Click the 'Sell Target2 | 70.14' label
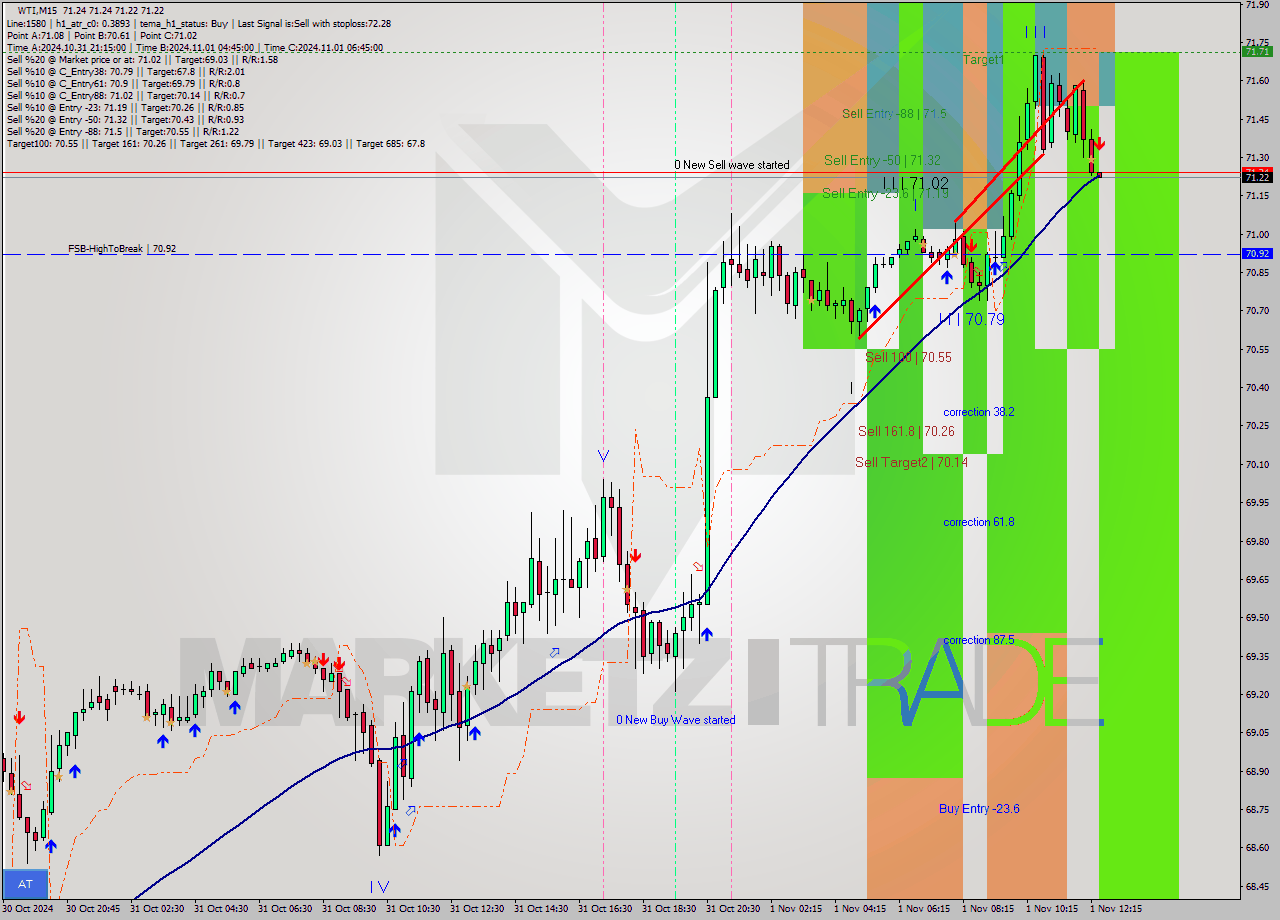 click(911, 462)
